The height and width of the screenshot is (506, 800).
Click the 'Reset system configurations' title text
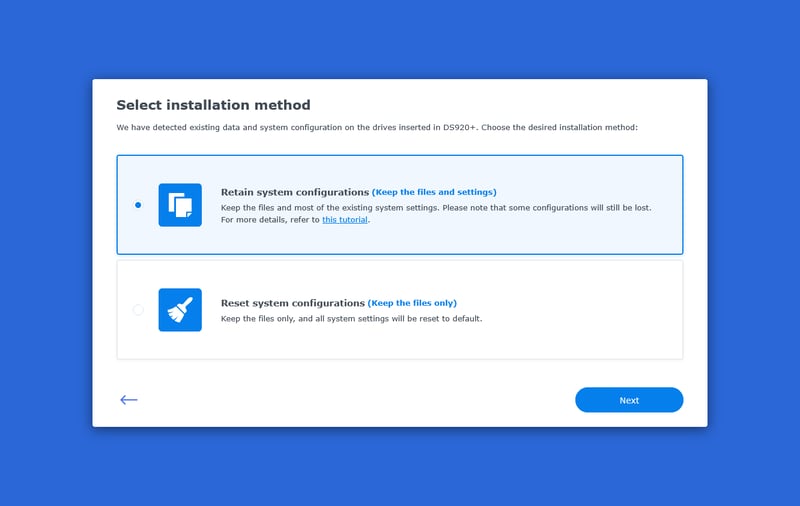tap(292, 302)
